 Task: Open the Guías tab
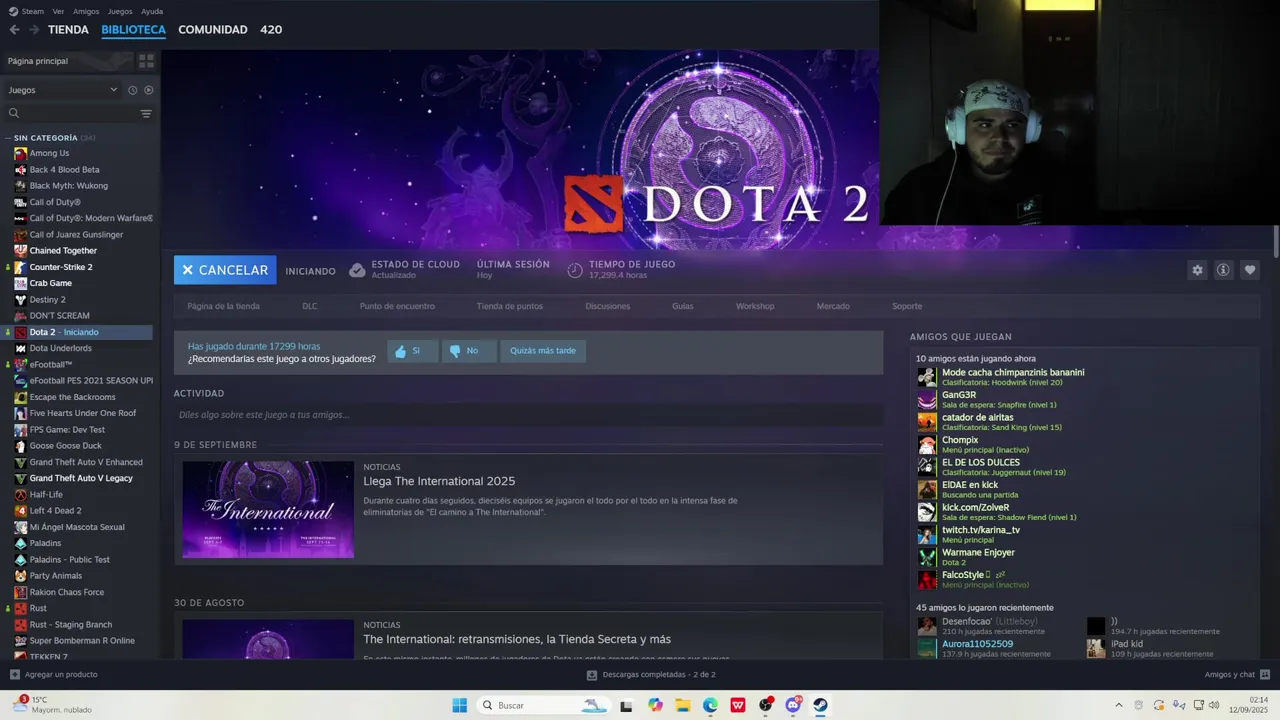tap(683, 306)
